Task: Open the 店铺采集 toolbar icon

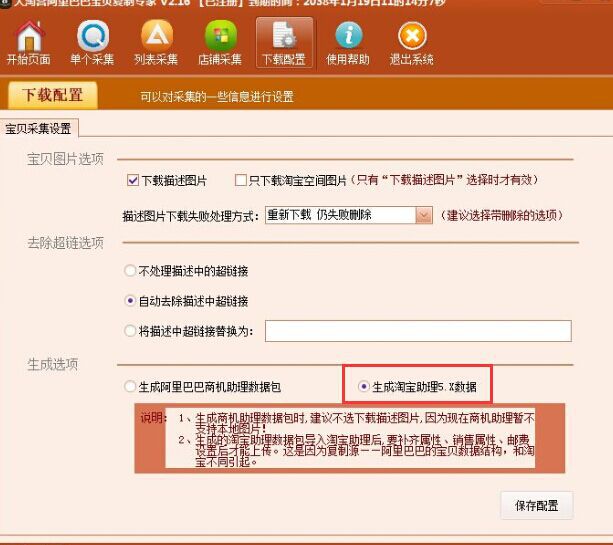Action: (220, 43)
